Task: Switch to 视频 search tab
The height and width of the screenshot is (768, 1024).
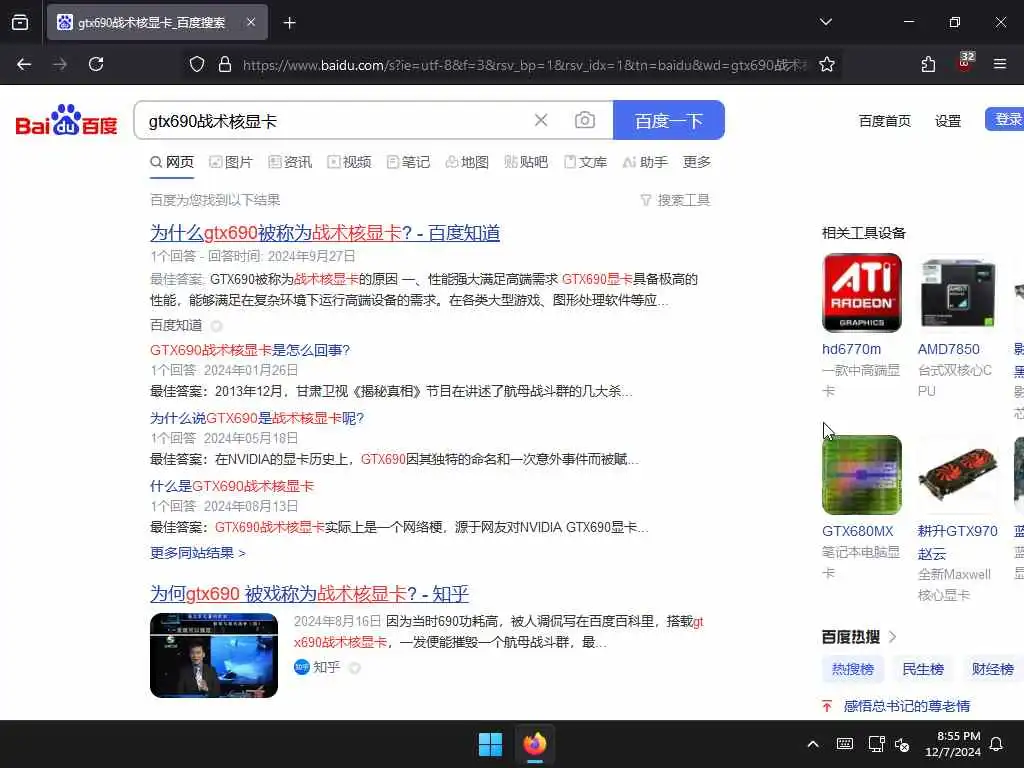Action: [x=349, y=162]
